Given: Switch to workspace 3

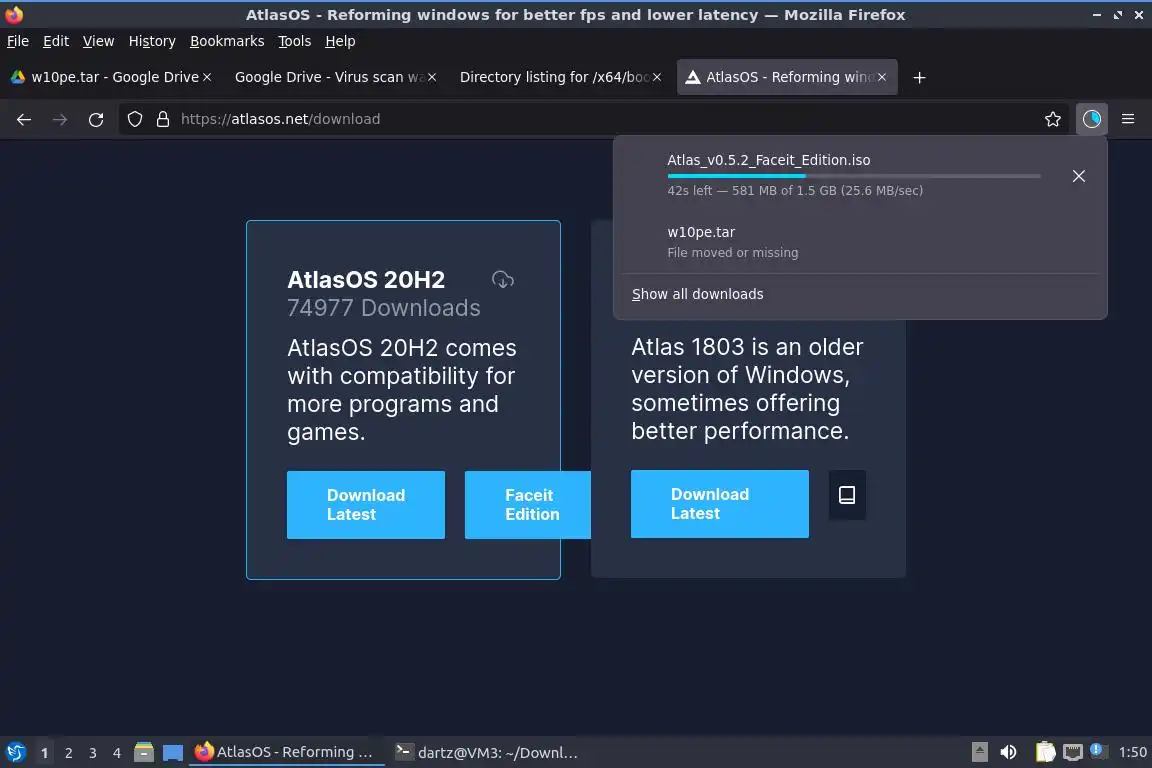Looking at the screenshot, I should pyautogui.click(x=93, y=753).
